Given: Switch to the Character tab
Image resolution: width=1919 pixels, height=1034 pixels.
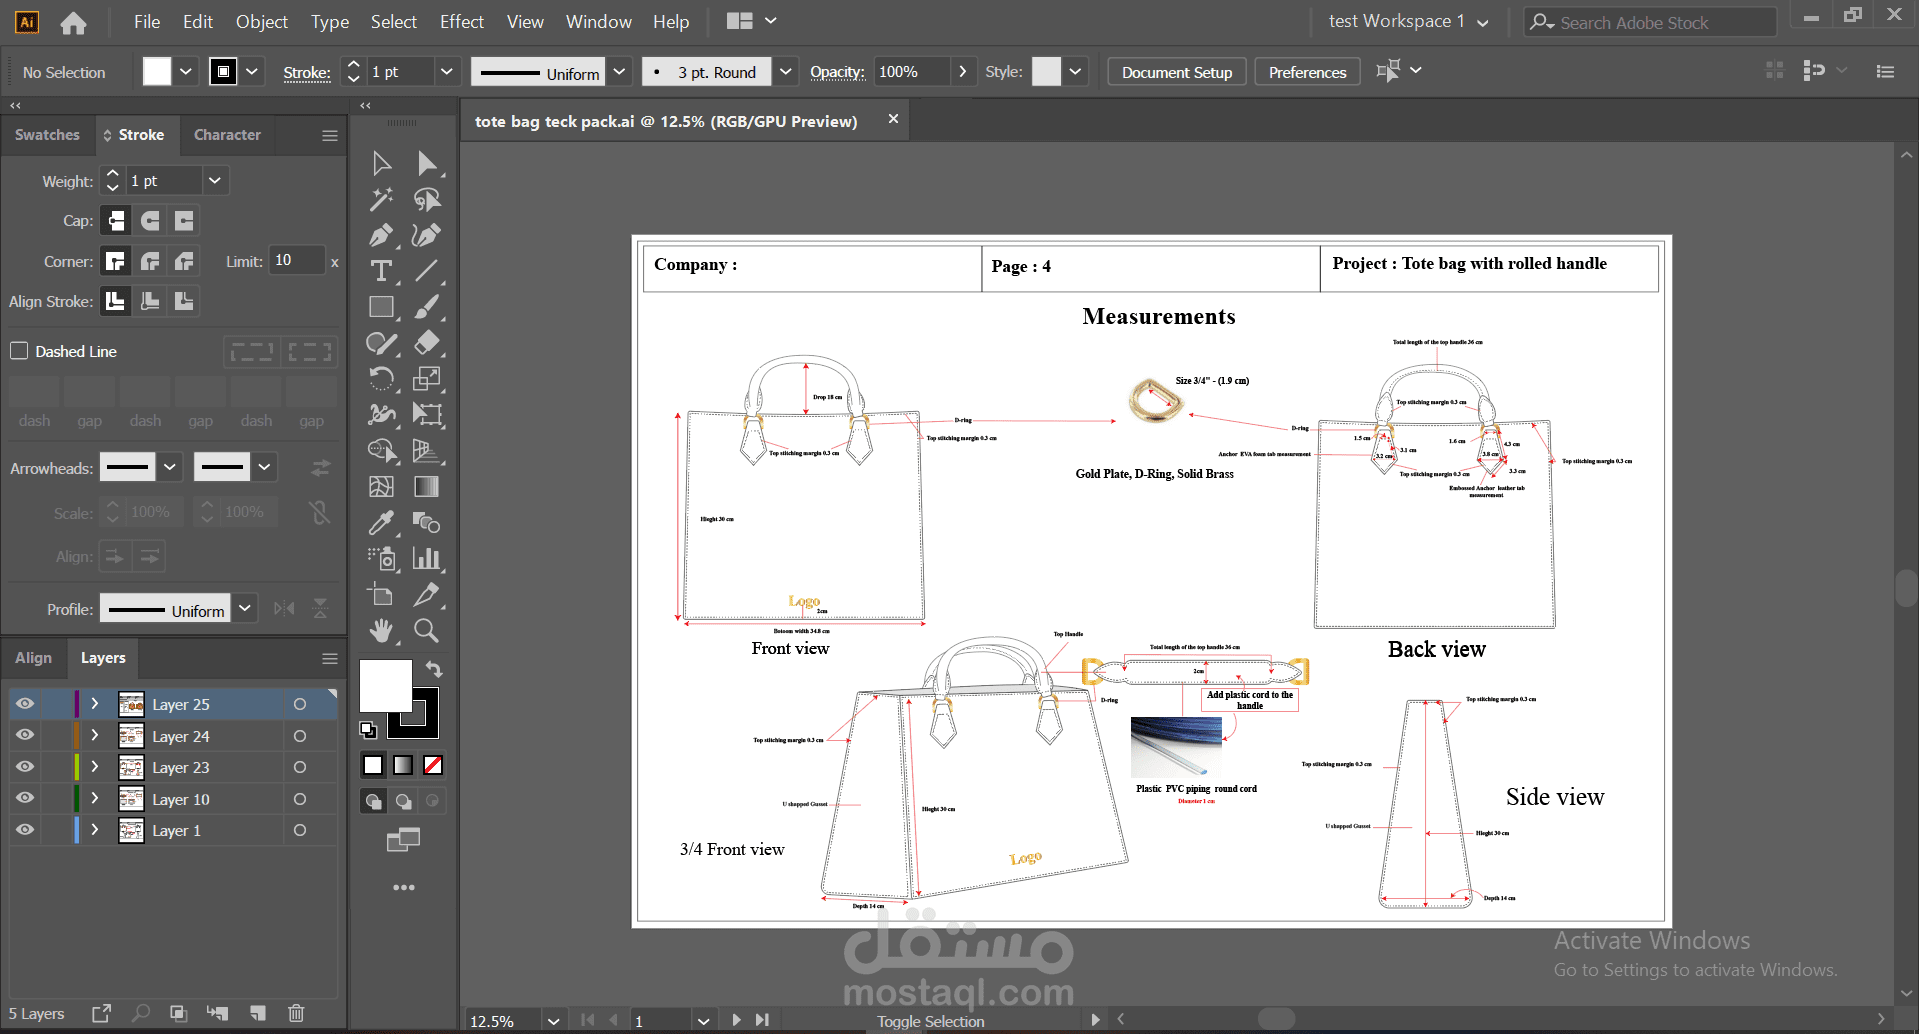Looking at the screenshot, I should point(227,135).
